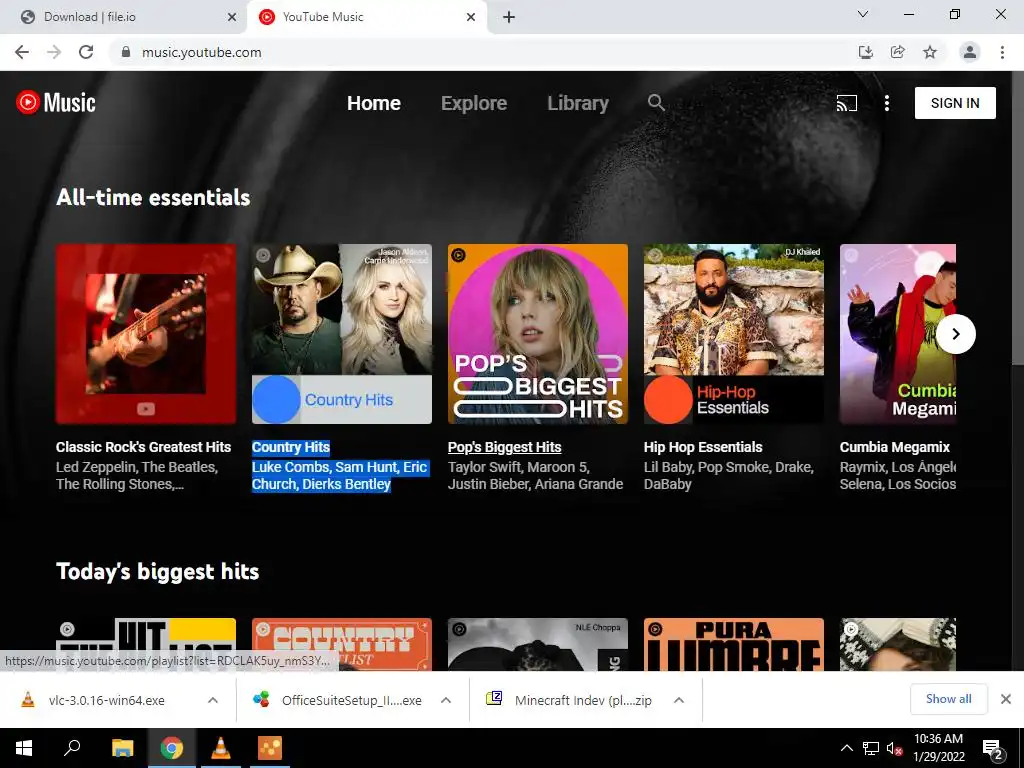Switch to the Download | file.io tab
The image size is (1024, 768).
[x=123, y=17]
